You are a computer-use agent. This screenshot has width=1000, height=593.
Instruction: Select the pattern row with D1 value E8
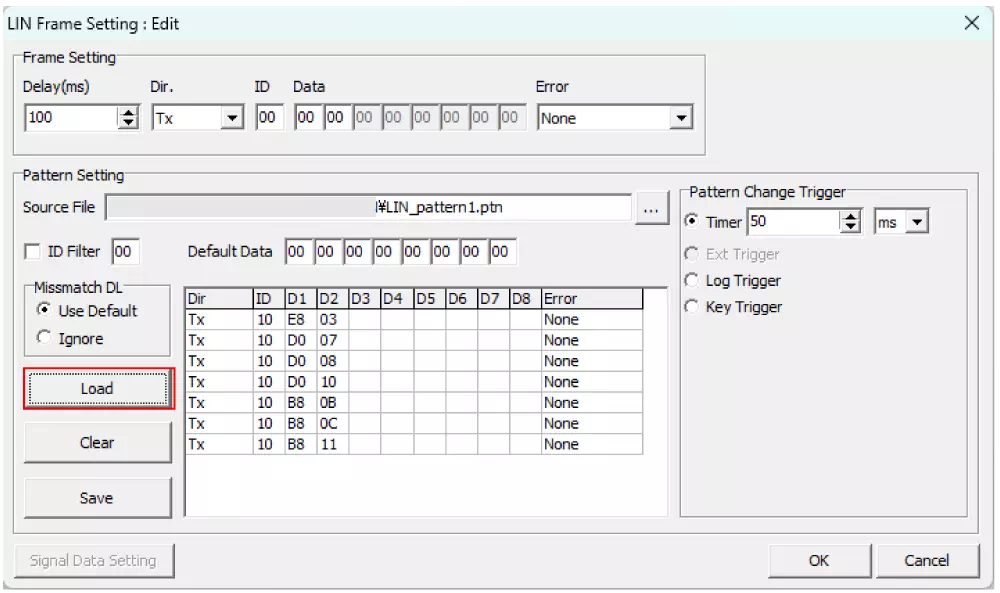(400, 319)
